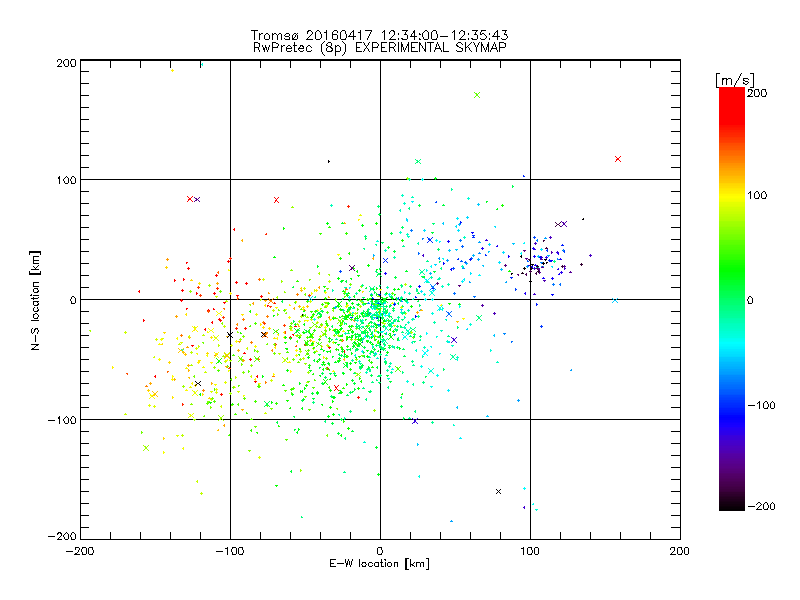800x600 pixels.
Task: Click the cyan X marker on the zero line at right
Action: coord(615,301)
